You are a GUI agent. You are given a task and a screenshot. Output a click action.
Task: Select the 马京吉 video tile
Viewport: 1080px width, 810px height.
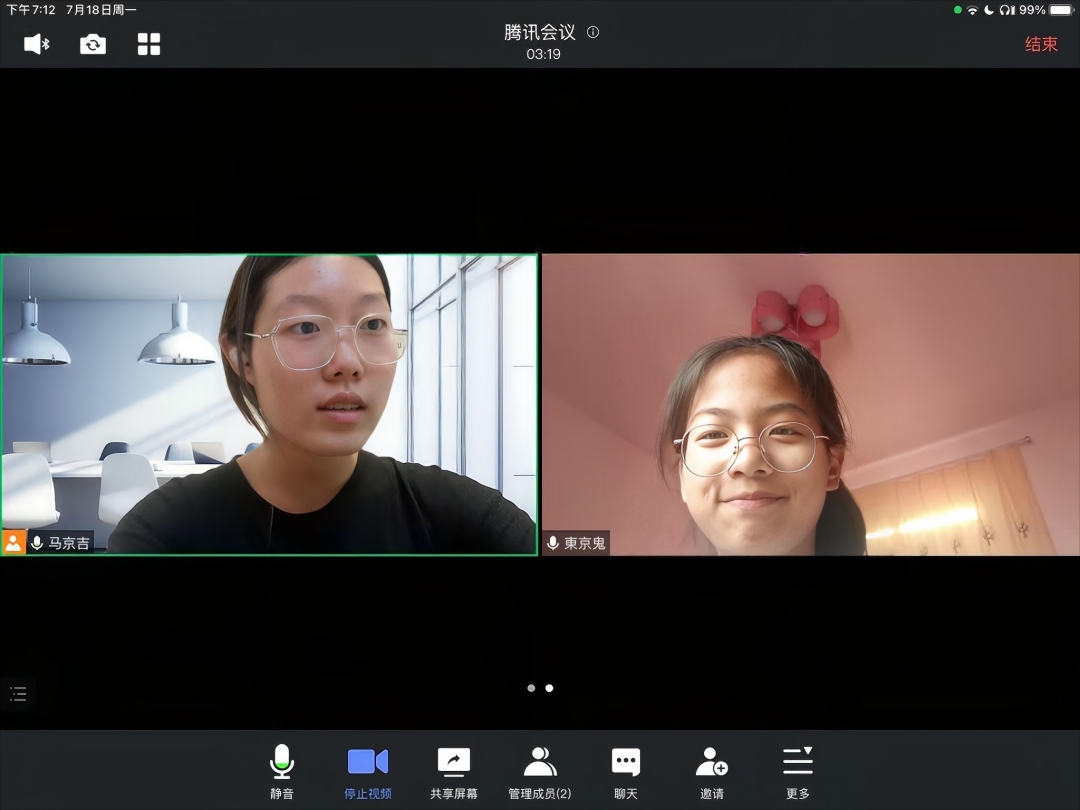point(269,404)
